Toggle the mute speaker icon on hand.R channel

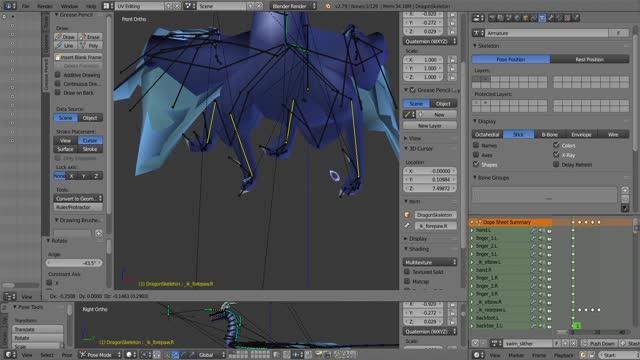click(x=541, y=270)
